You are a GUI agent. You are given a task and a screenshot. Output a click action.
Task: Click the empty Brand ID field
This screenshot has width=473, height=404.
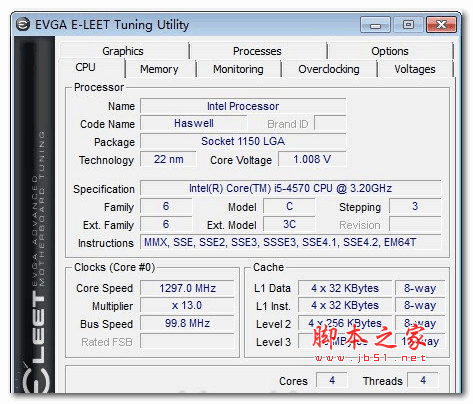tap(330, 123)
